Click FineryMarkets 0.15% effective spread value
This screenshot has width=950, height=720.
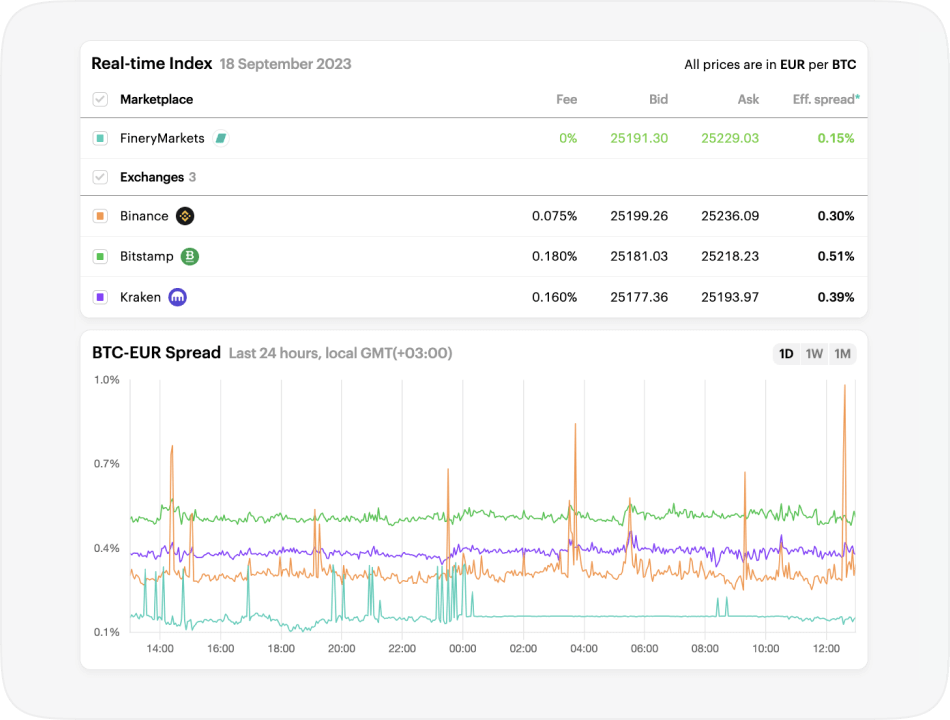836,138
